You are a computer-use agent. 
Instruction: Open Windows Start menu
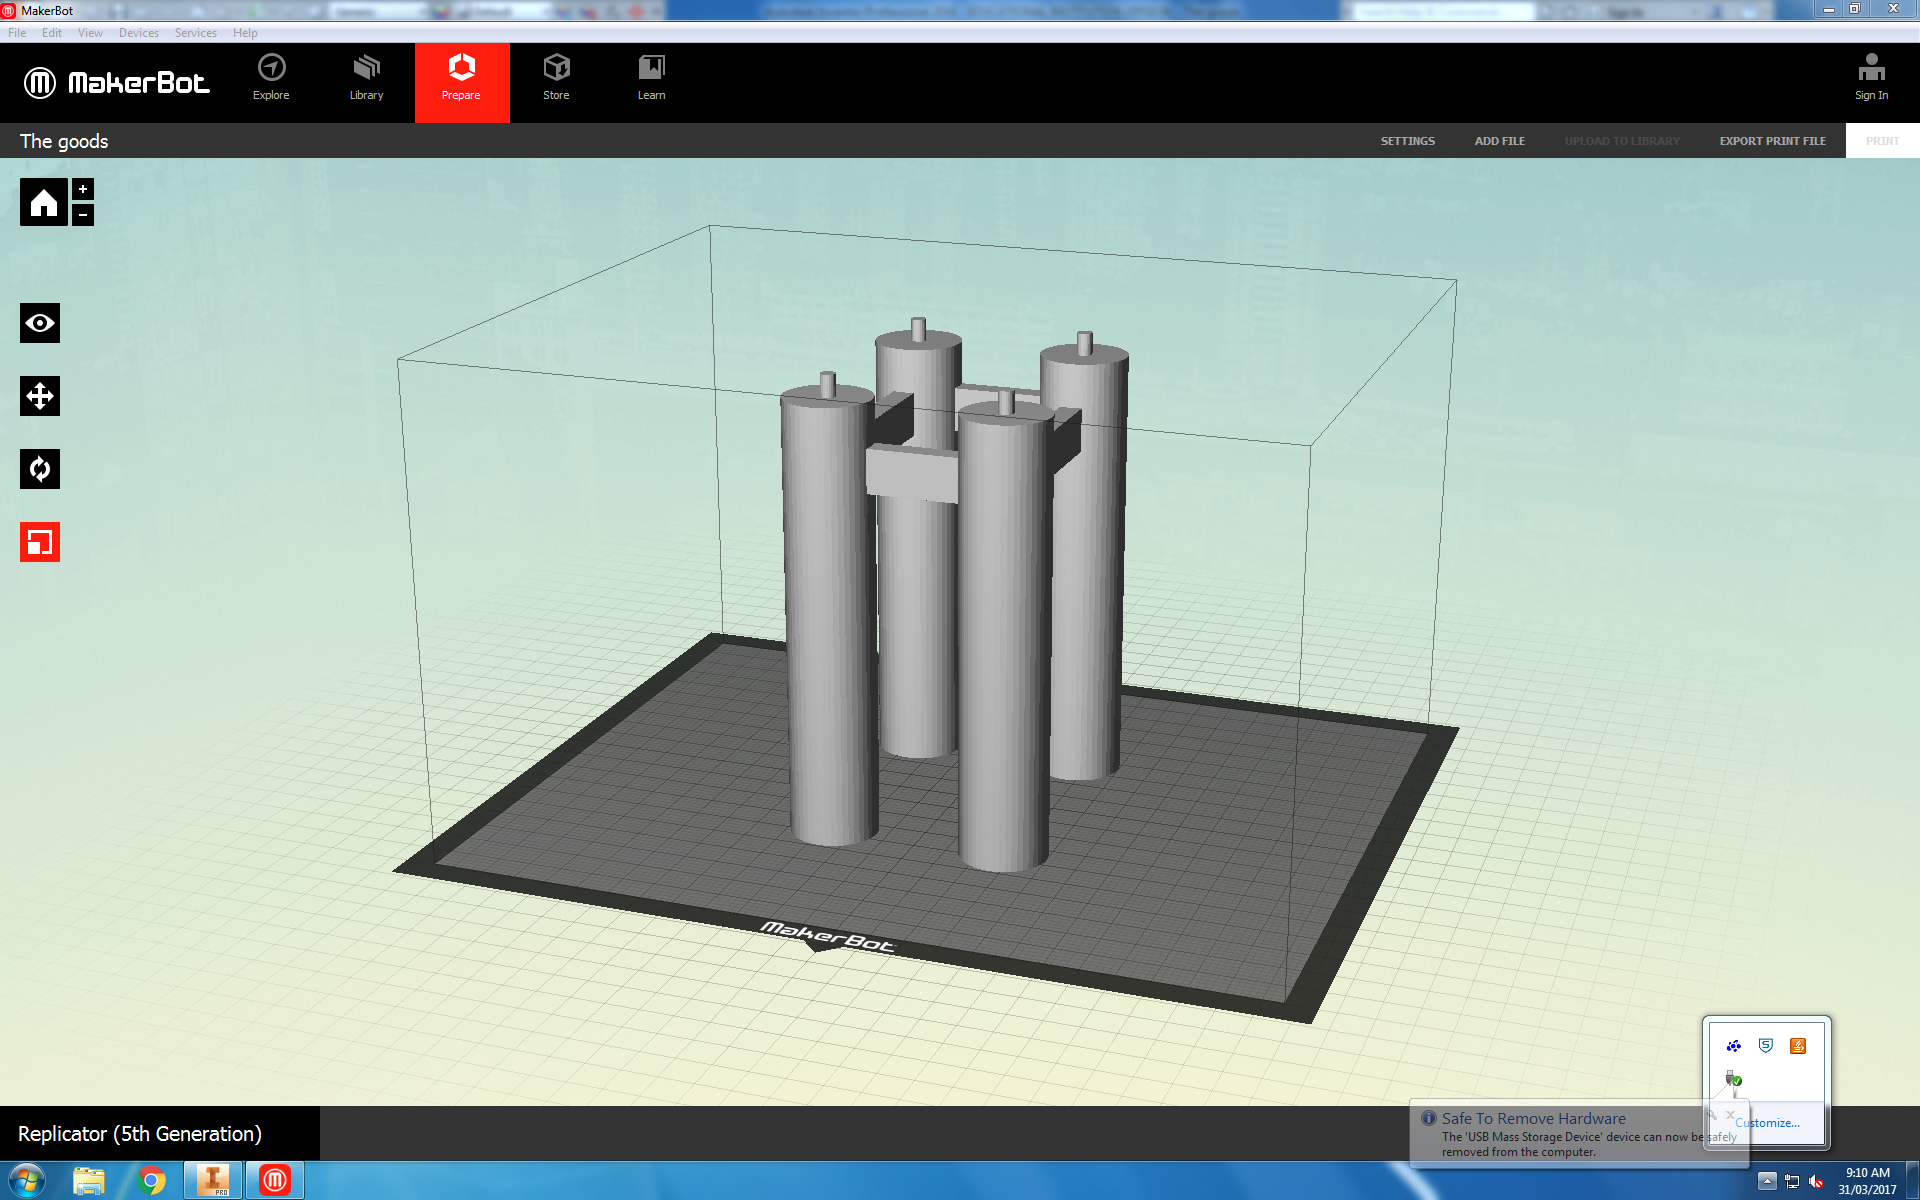[x=27, y=1181]
